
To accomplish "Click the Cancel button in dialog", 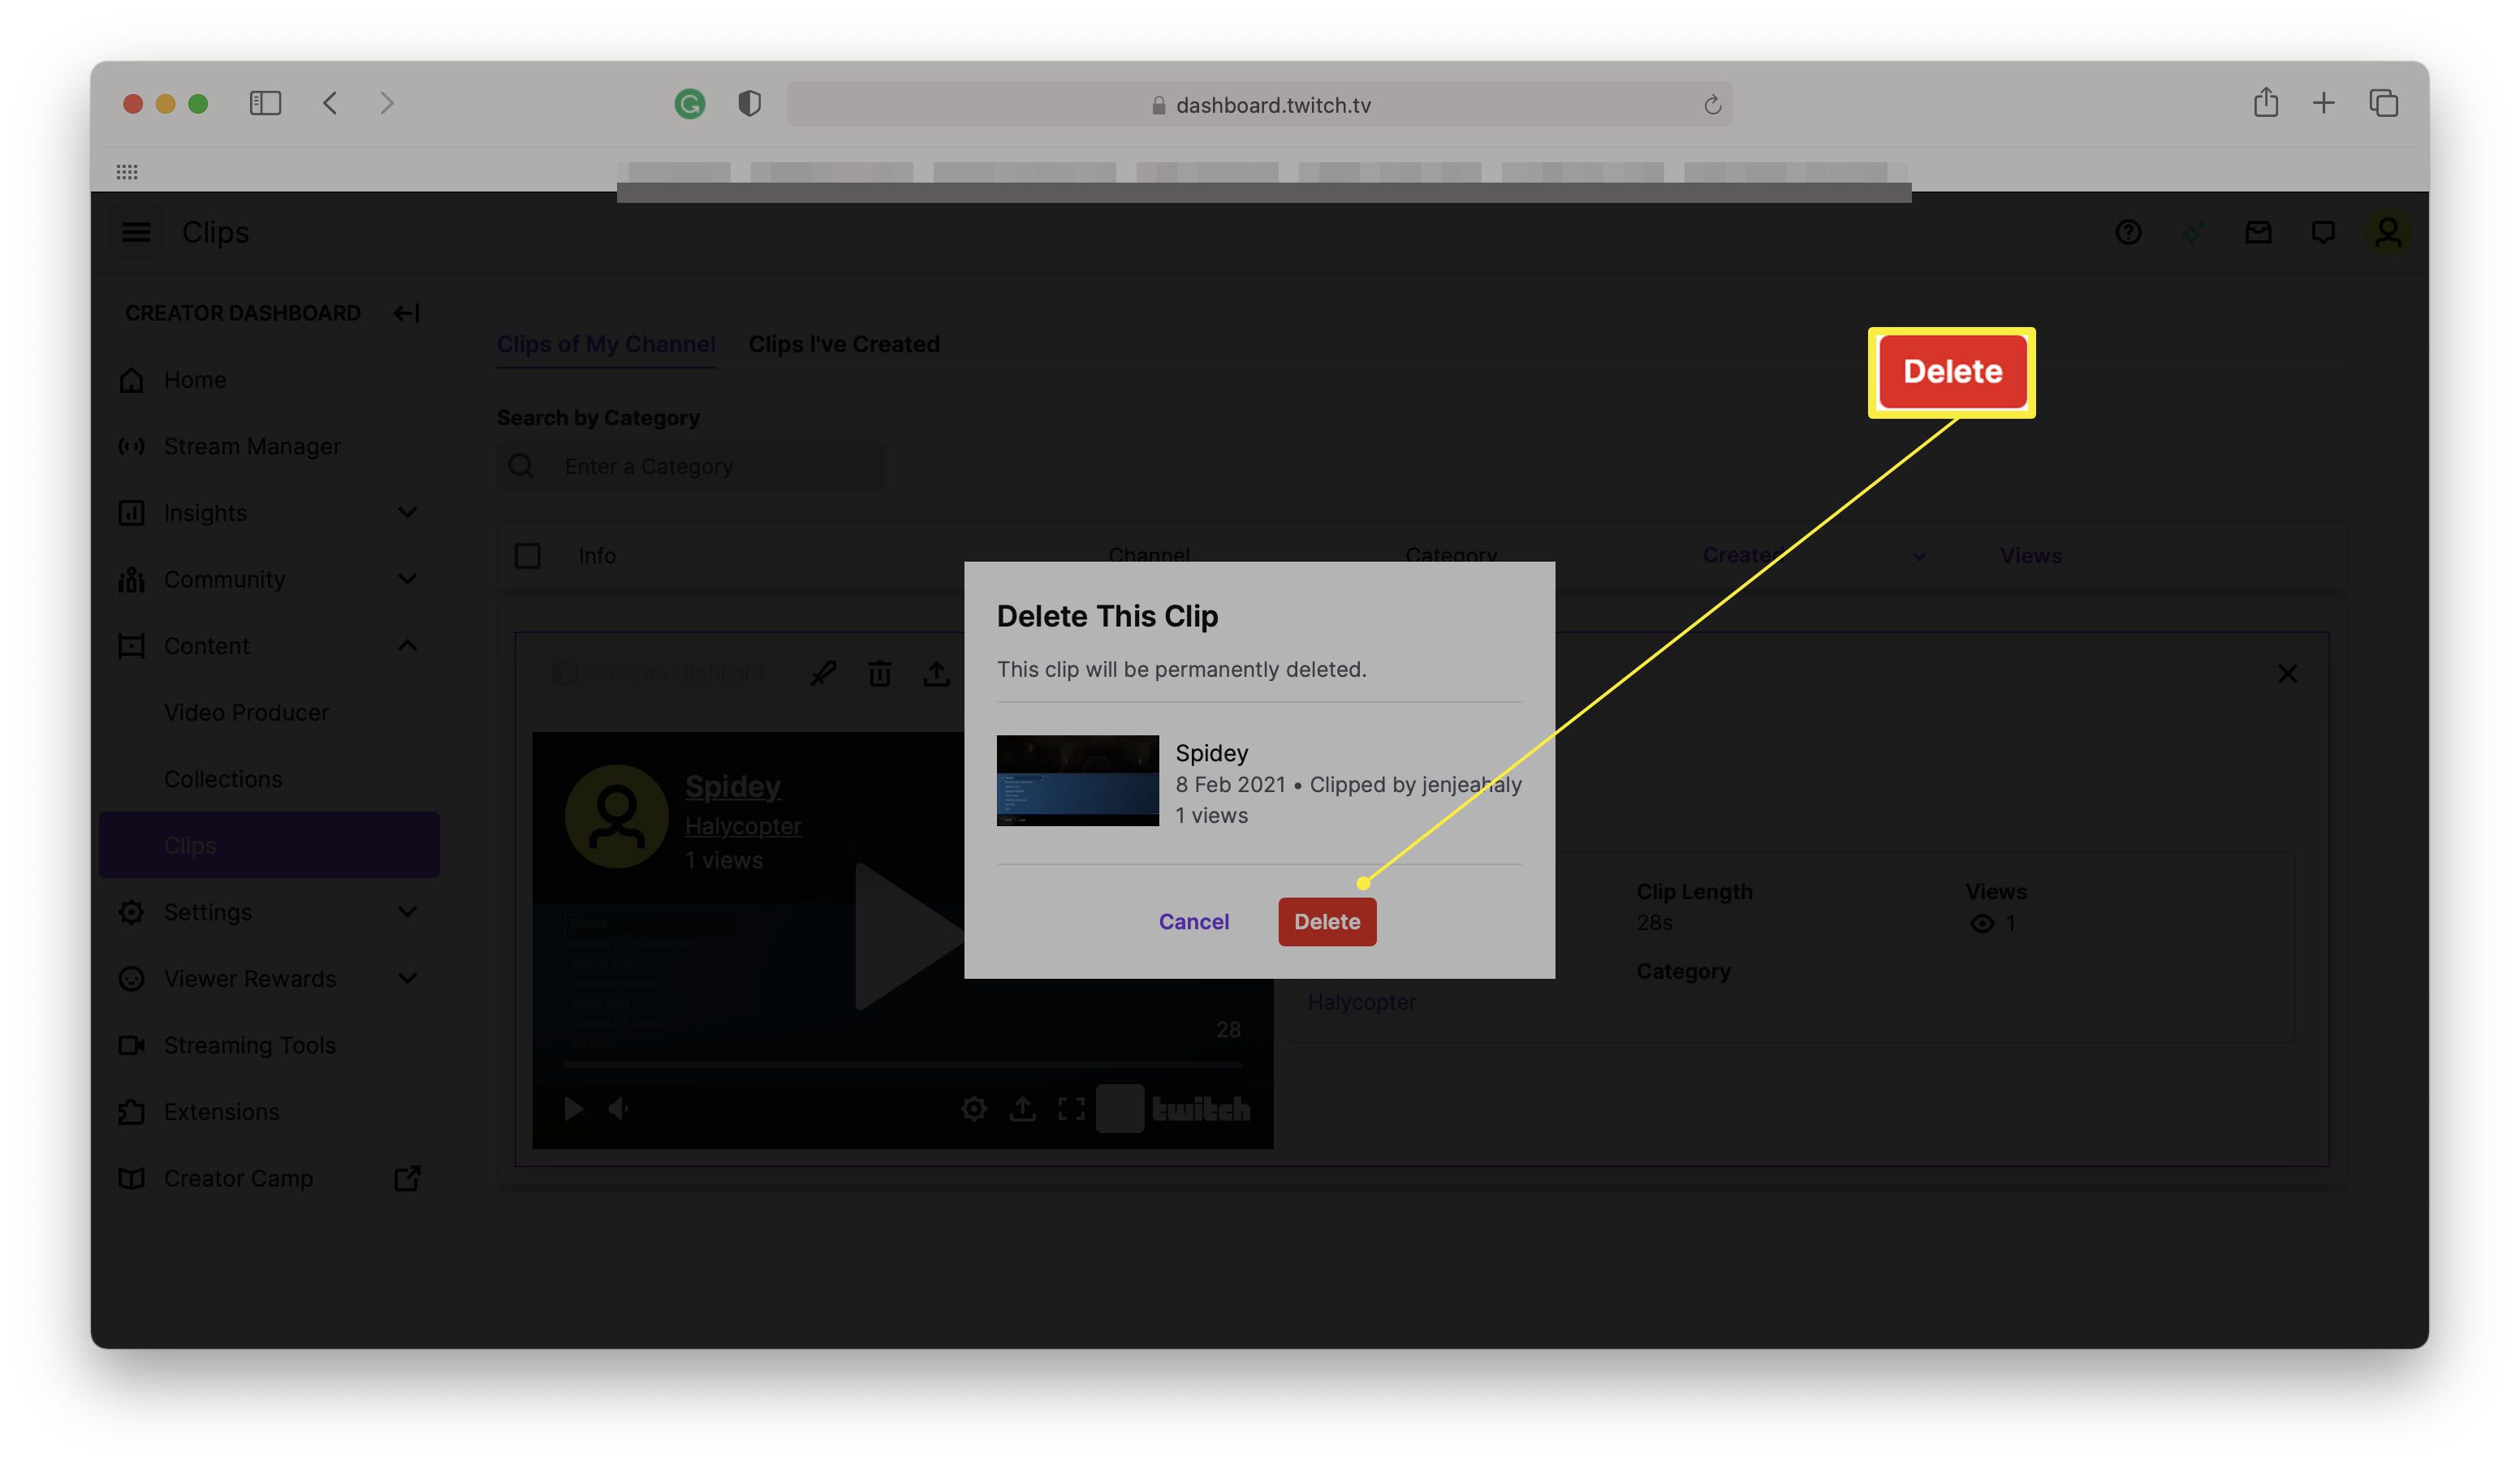I will [x=1194, y=920].
